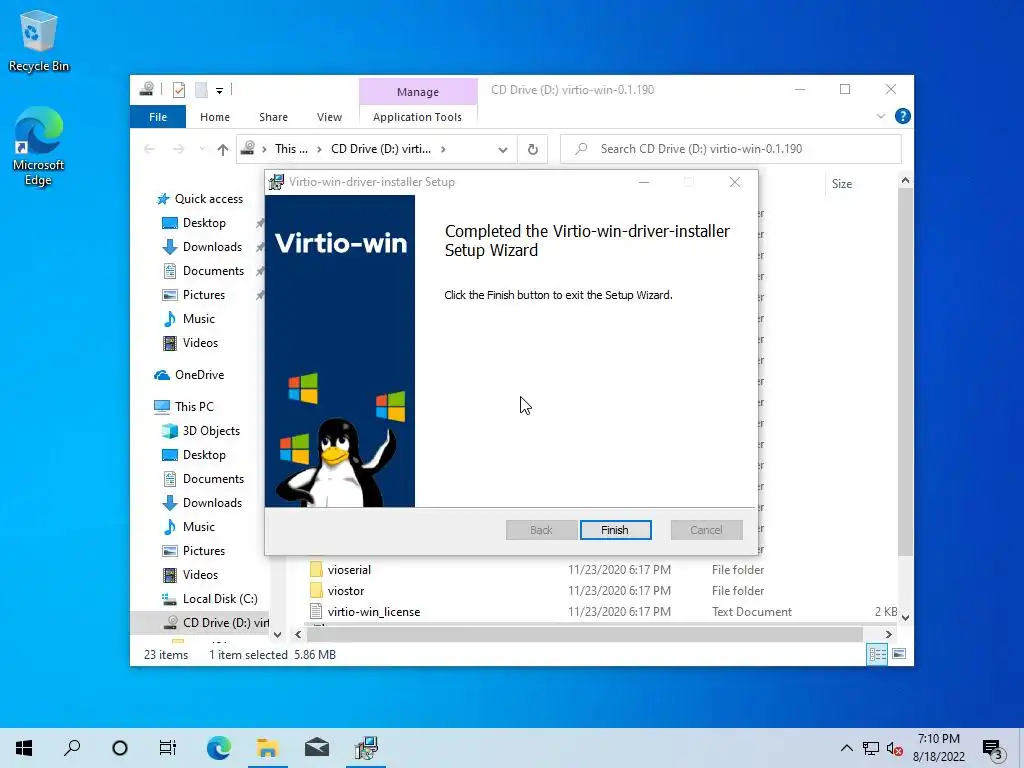Image resolution: width=1024 pixels, height=768 pixels.
Task: Open the pinned Documents under Quick access
Action: tap(213, 271)
